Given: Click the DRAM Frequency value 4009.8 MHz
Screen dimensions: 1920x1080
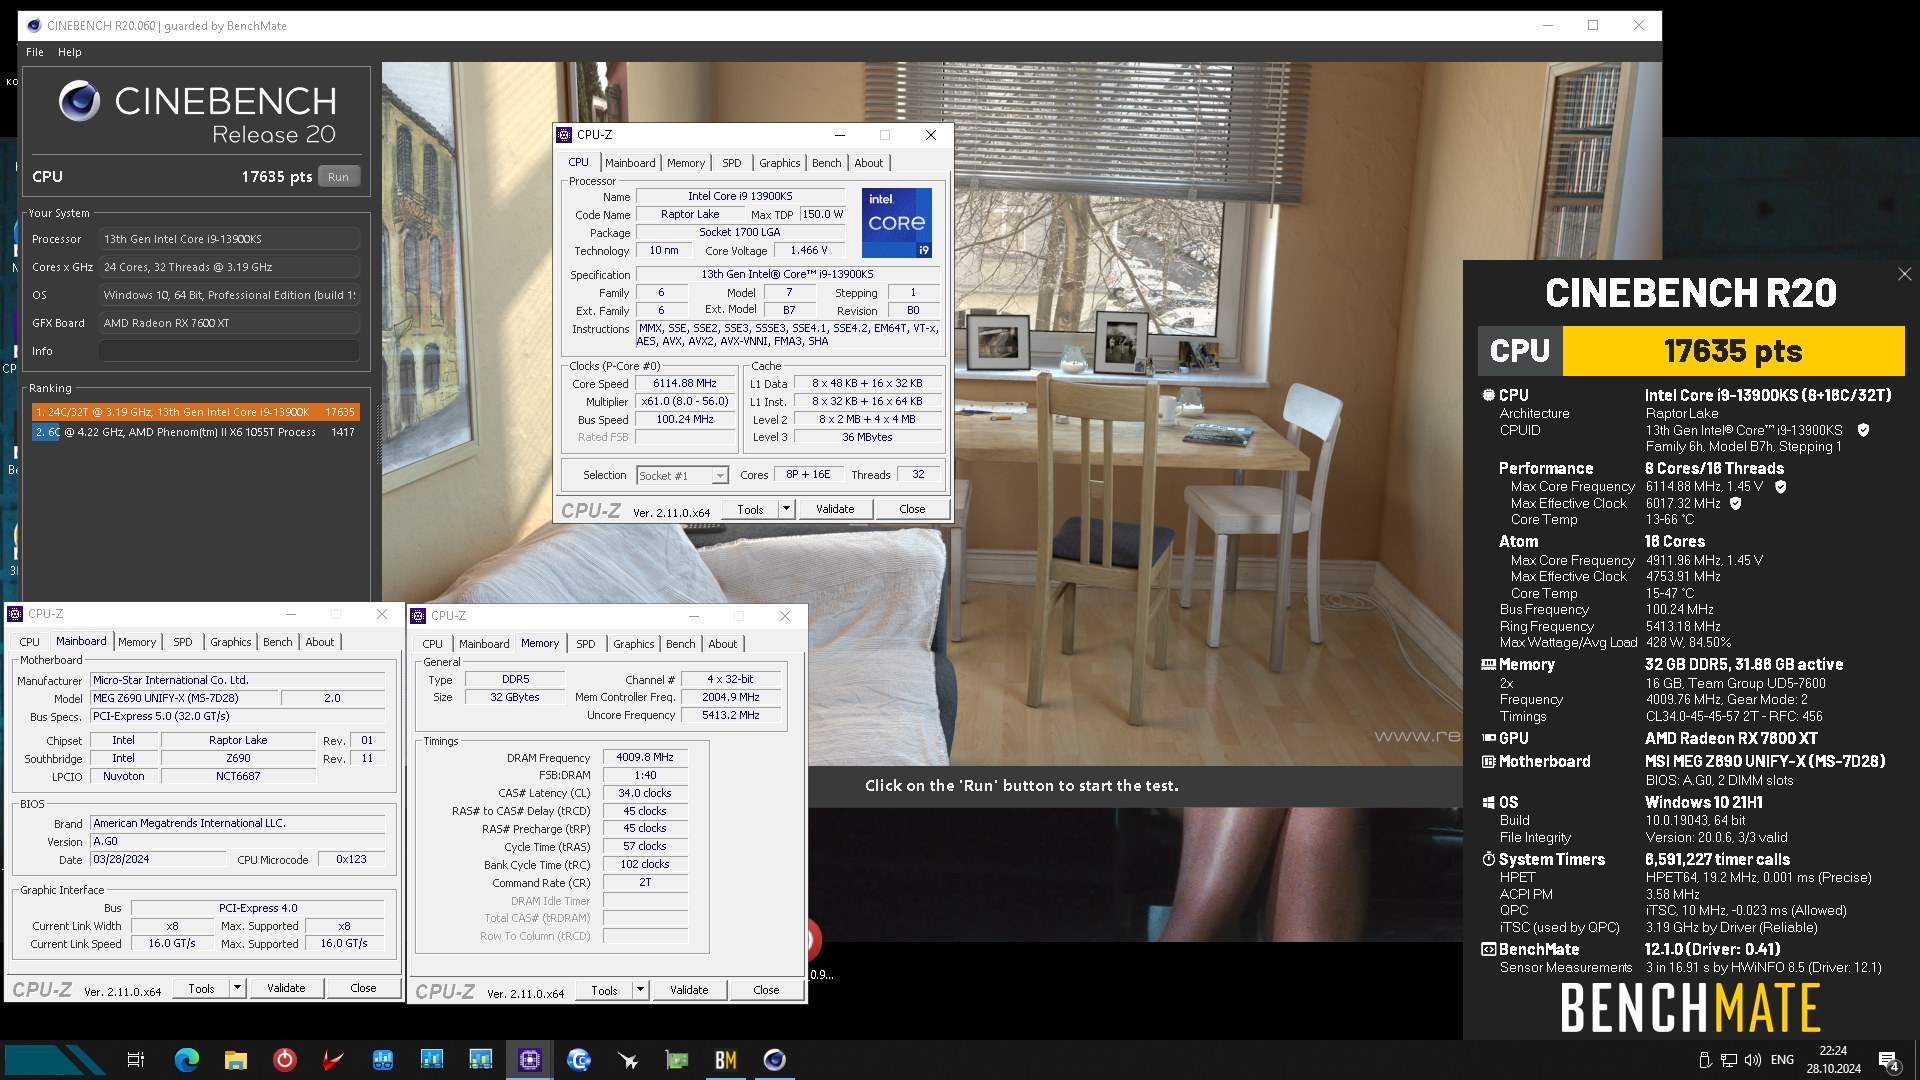Looking at the screenshot, I should (645, 757).
